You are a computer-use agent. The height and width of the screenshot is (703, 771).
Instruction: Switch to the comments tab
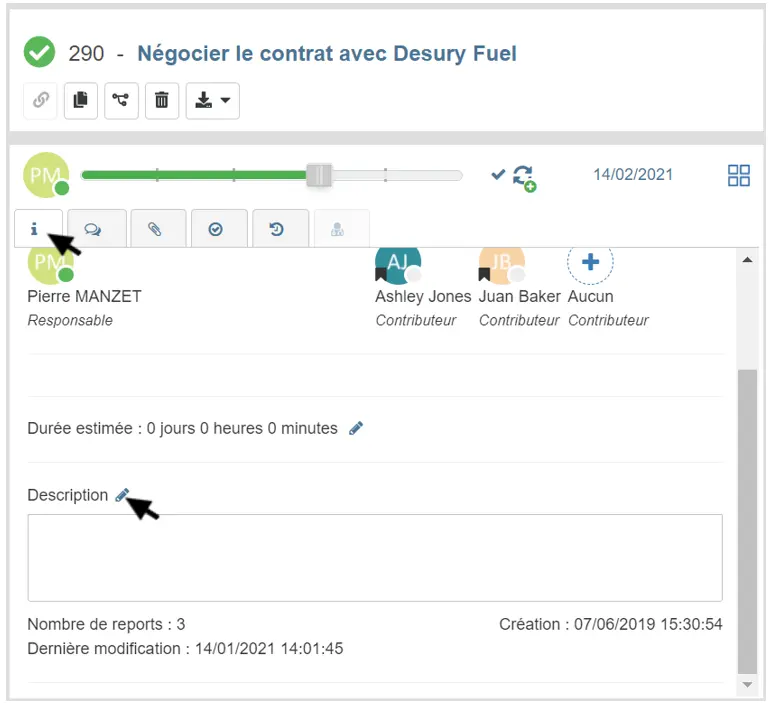pyautogui.click(x=93, y=229)
